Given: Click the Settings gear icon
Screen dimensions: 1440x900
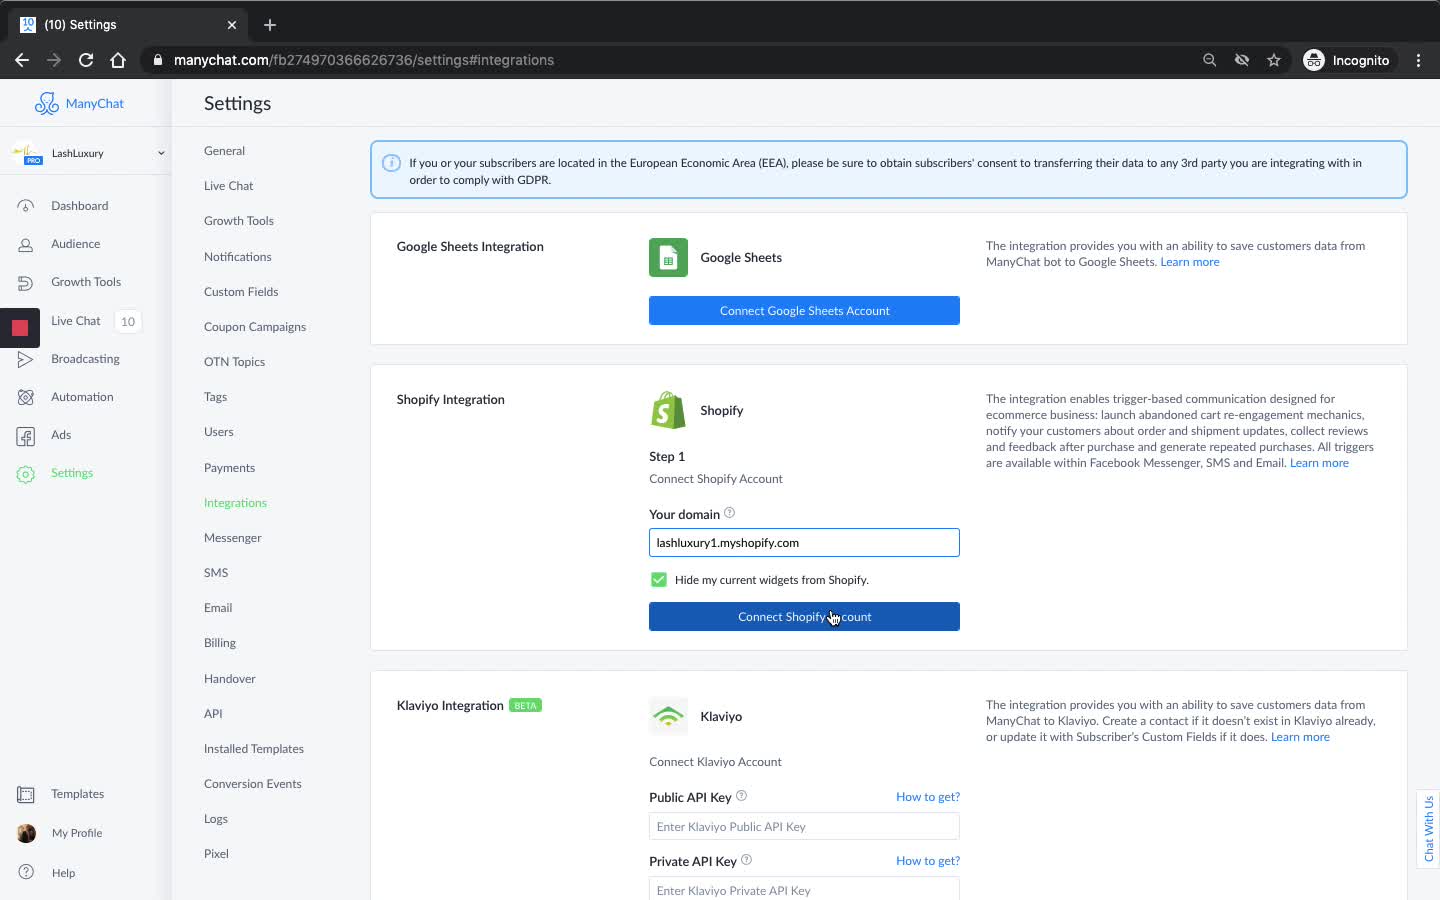Looking at the screenshot, I should pyautogui.click(x=26, y=474).
